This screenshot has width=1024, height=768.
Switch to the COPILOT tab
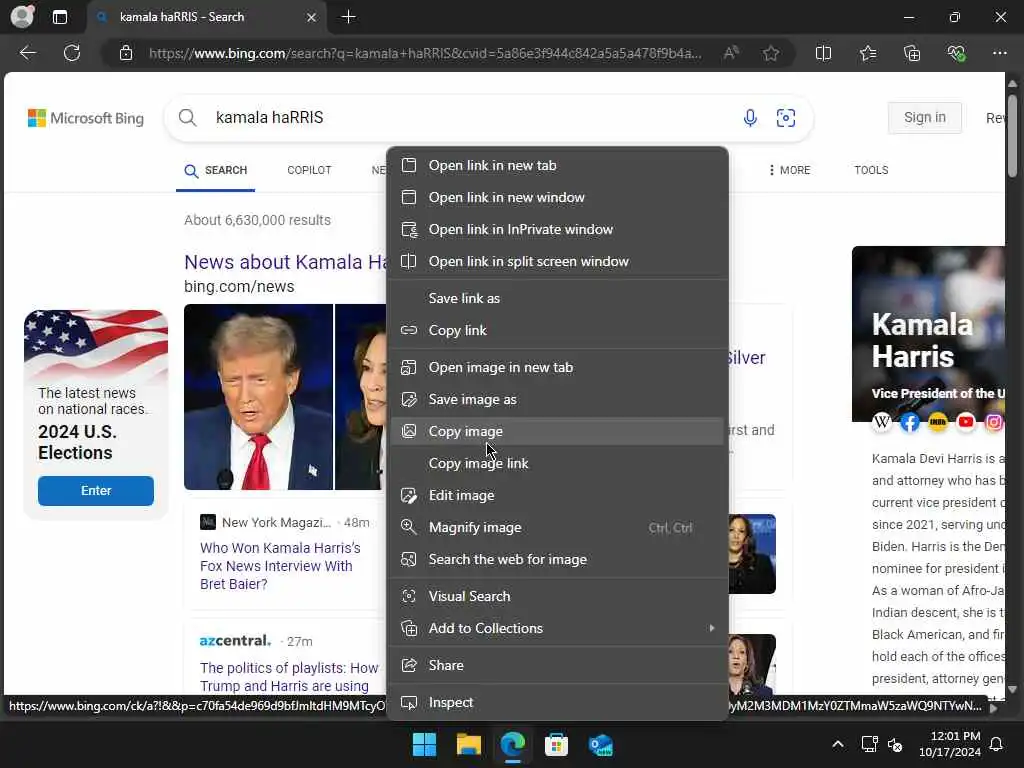(x=309, y=170)
